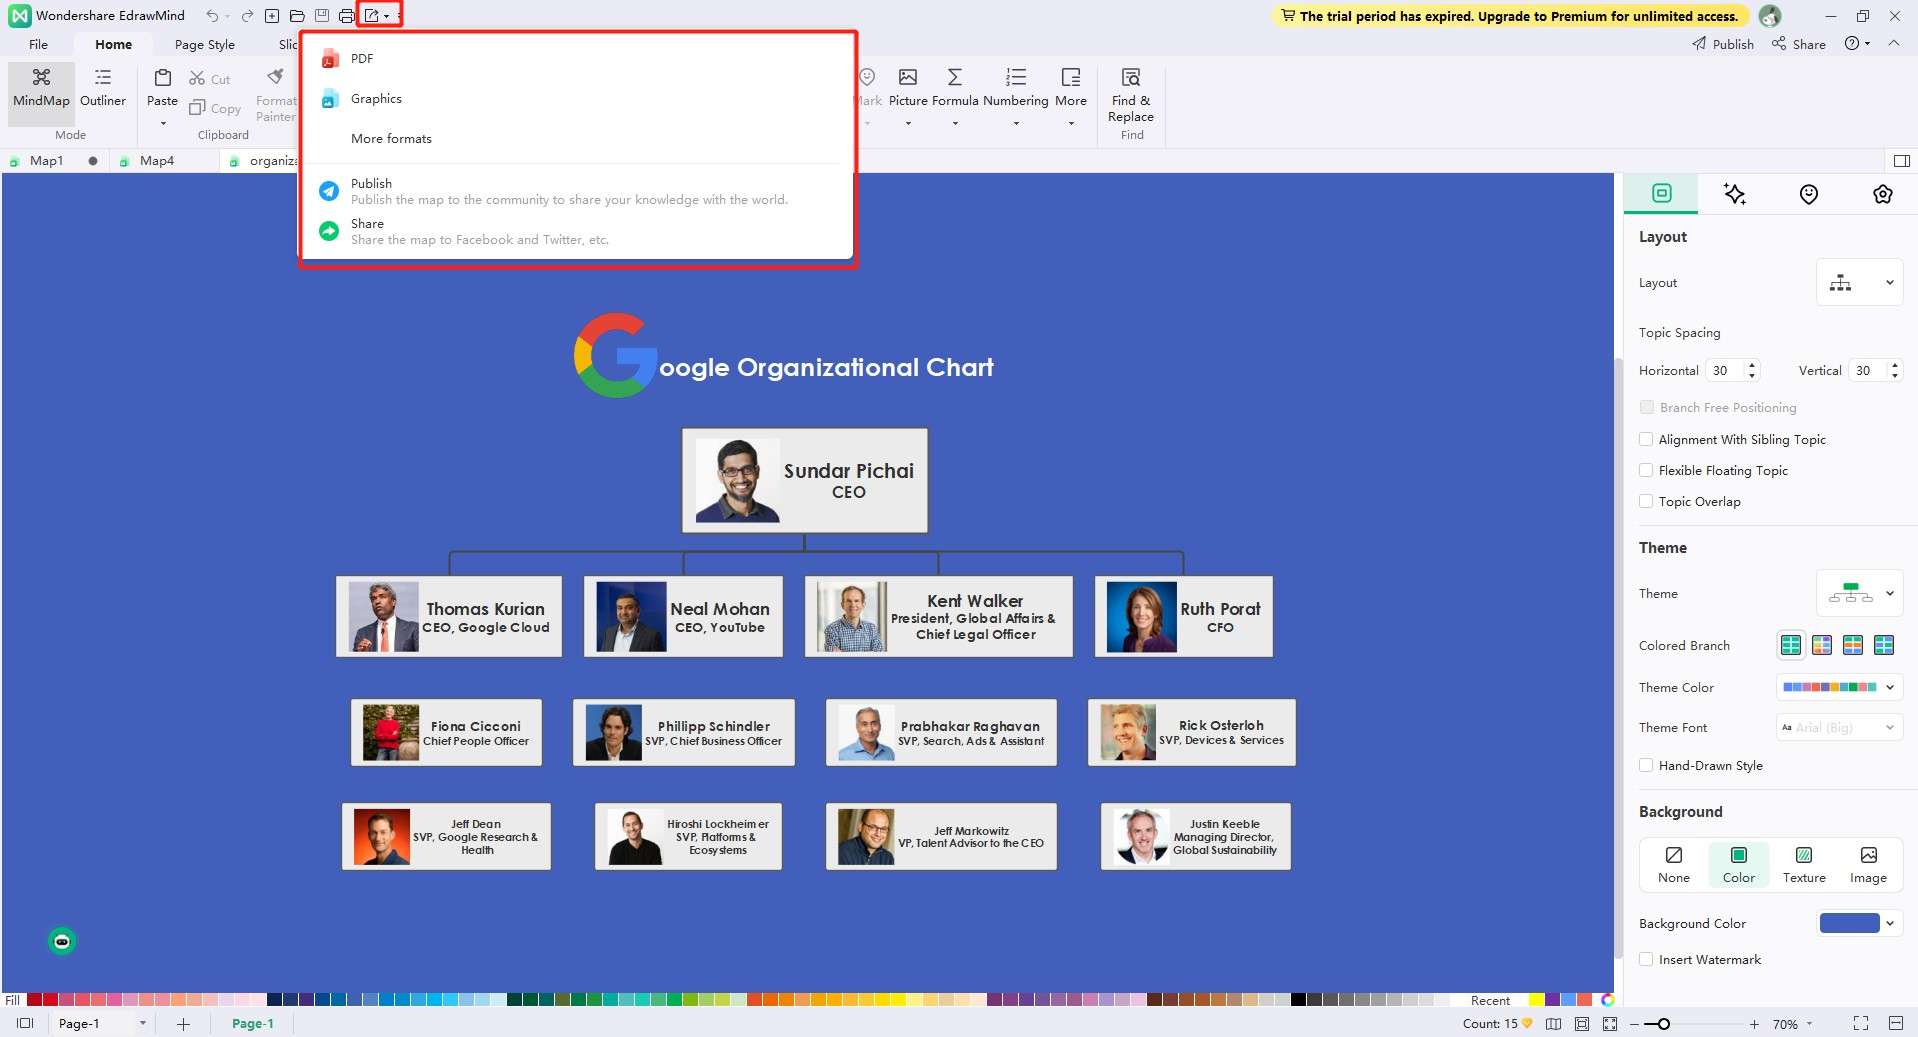Switch to the Map1 document tab

pyautogui.click(x=46, y=160)
